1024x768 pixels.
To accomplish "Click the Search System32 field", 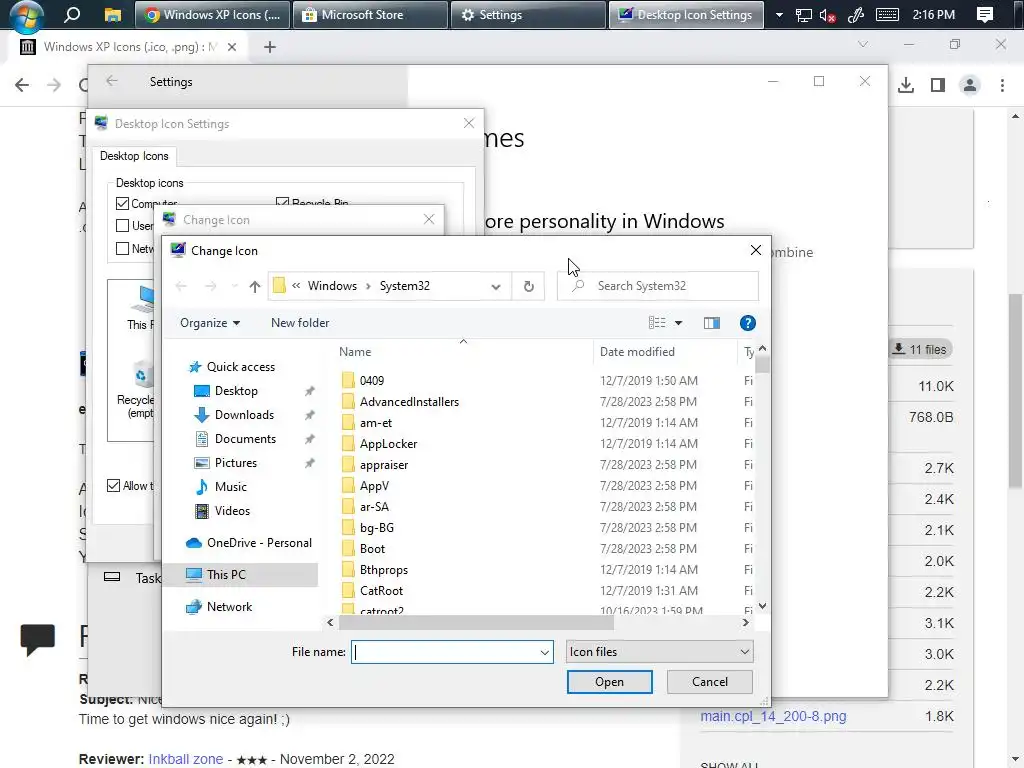I will tap(658, 286).
